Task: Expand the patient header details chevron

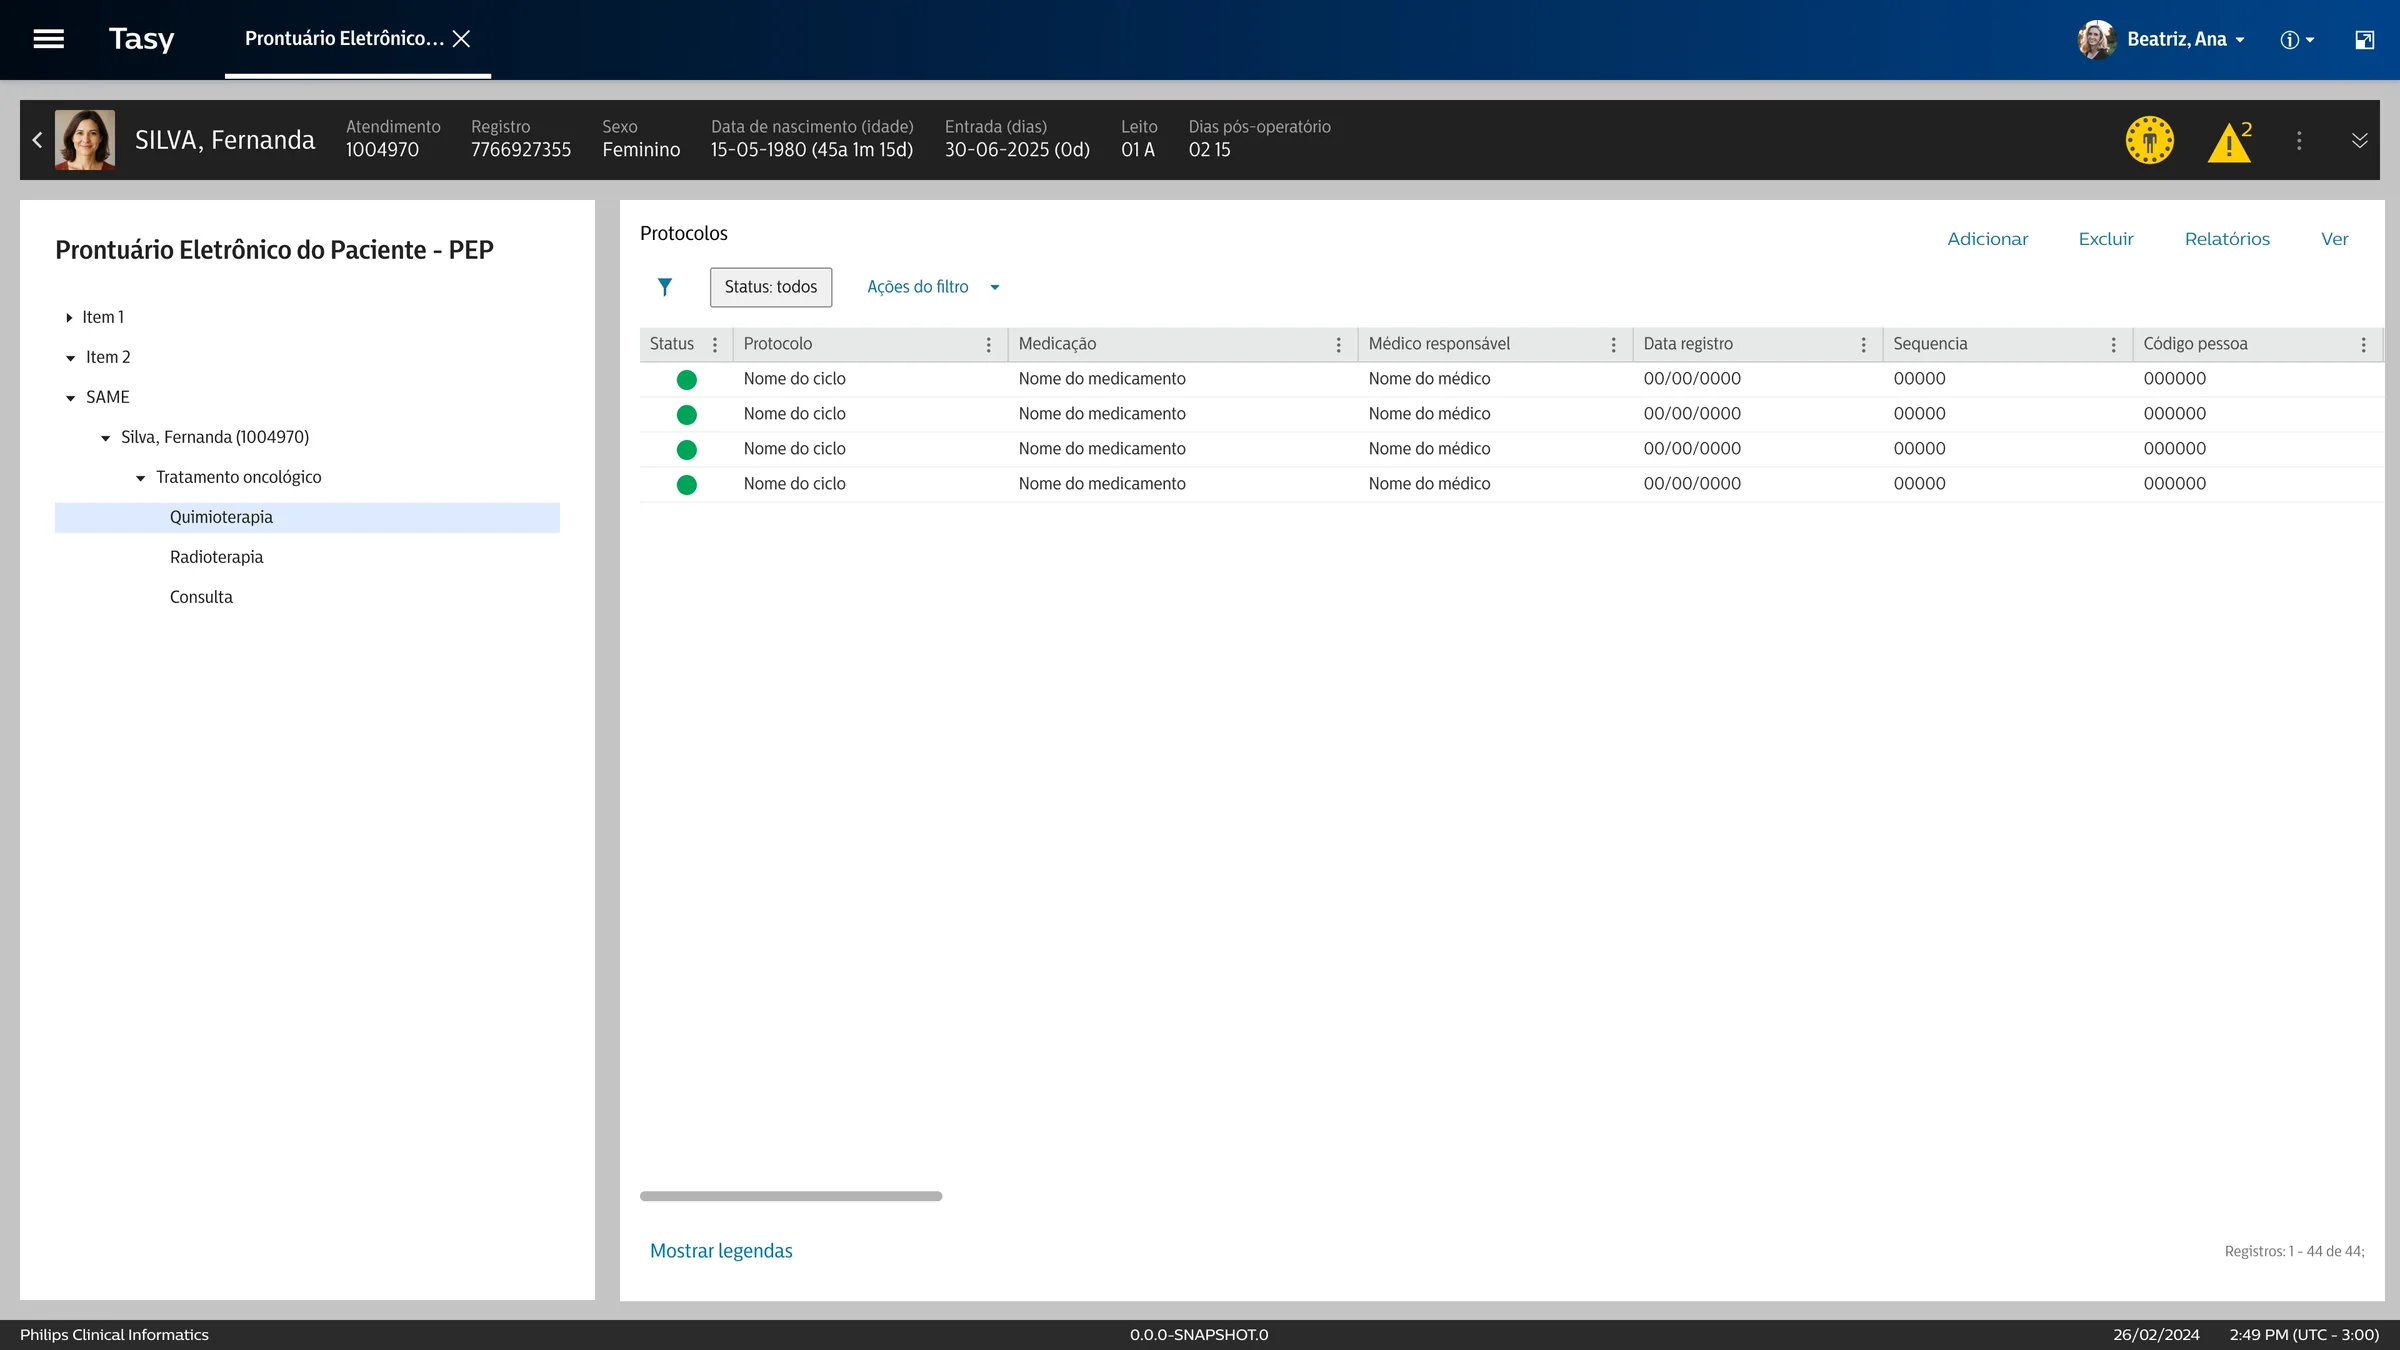Action: tap(2360, 140)
